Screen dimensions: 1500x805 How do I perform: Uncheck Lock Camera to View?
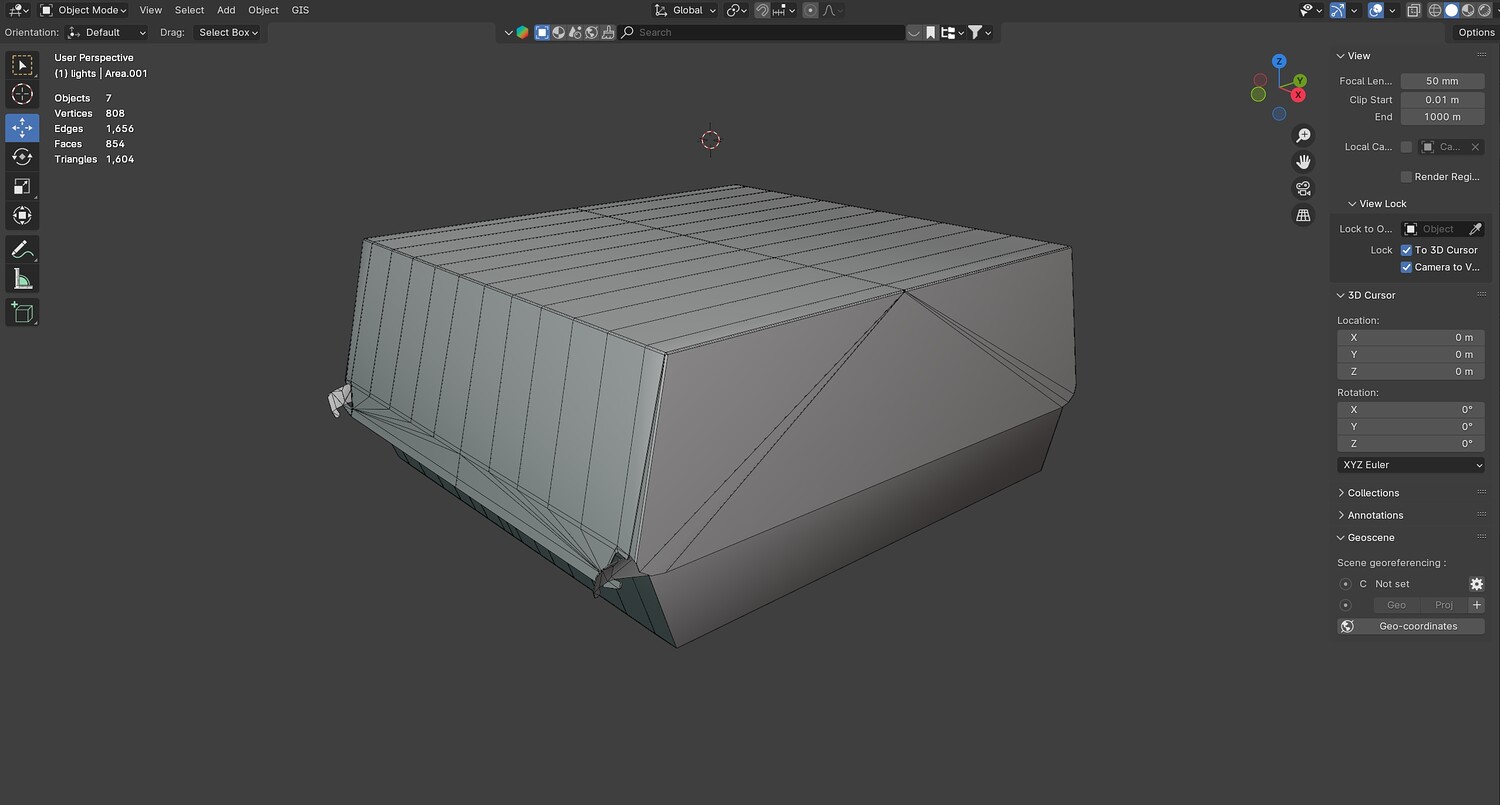(x=1406, y=267)
